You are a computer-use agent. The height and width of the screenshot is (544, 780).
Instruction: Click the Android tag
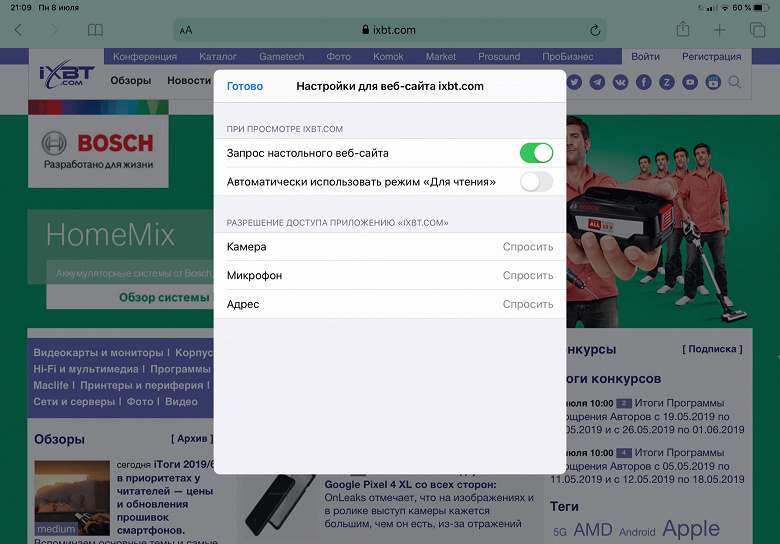coord(637,532)
